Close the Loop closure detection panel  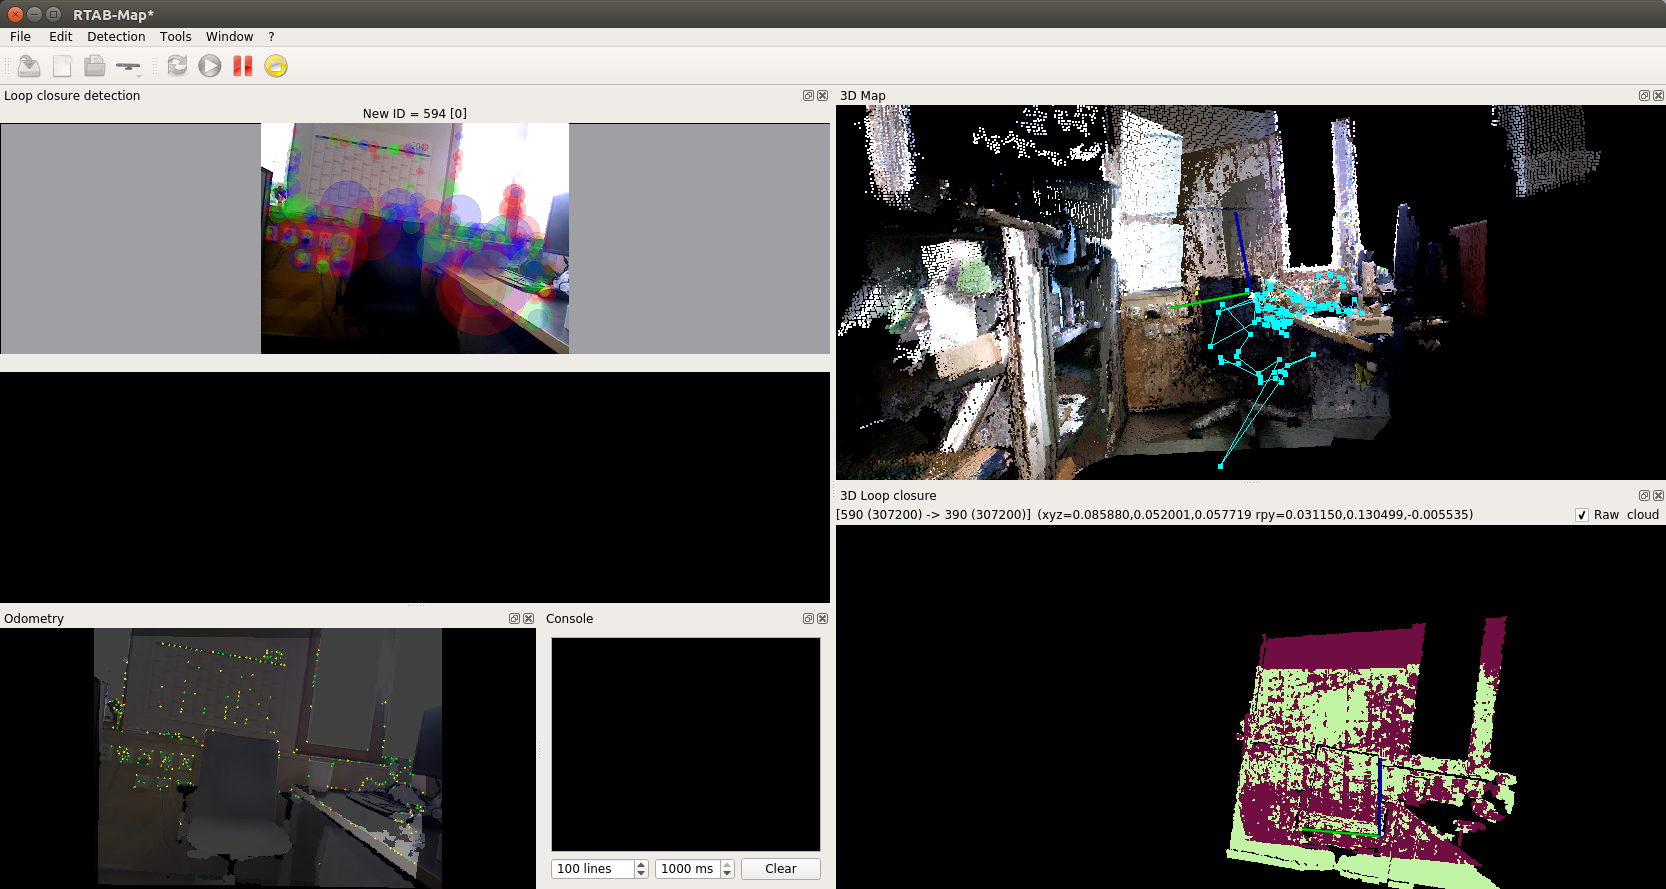pyautogui.click(x=822, y=96)
